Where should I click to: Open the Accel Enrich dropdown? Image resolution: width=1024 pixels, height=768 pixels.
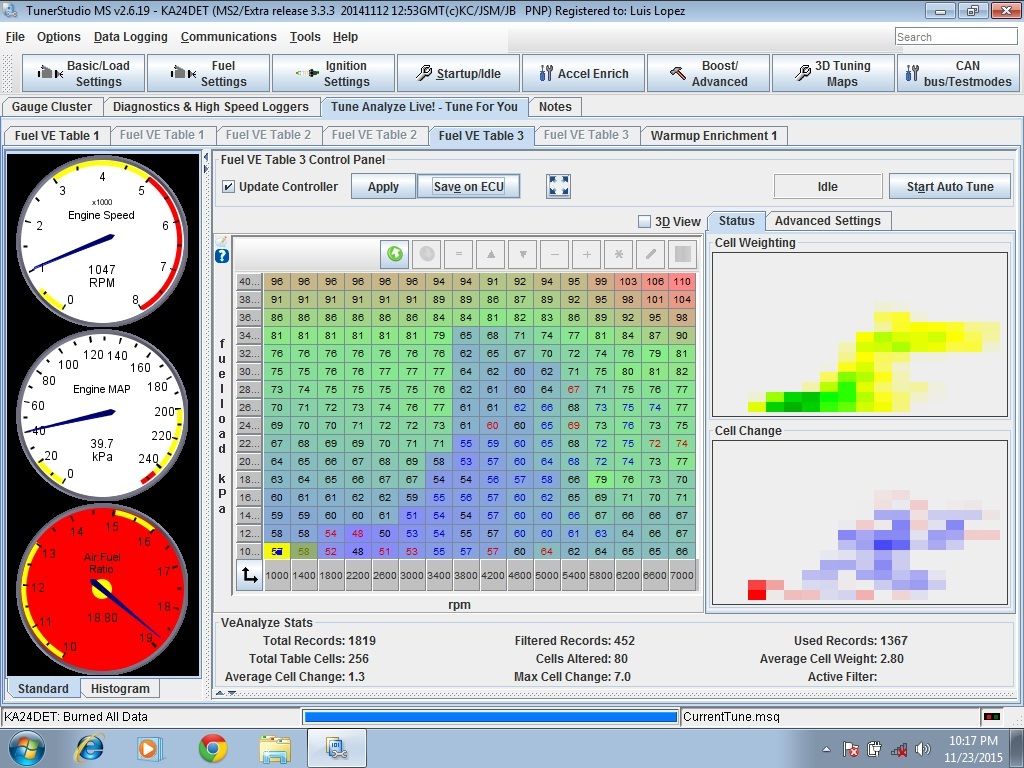(x=583, y=73)
